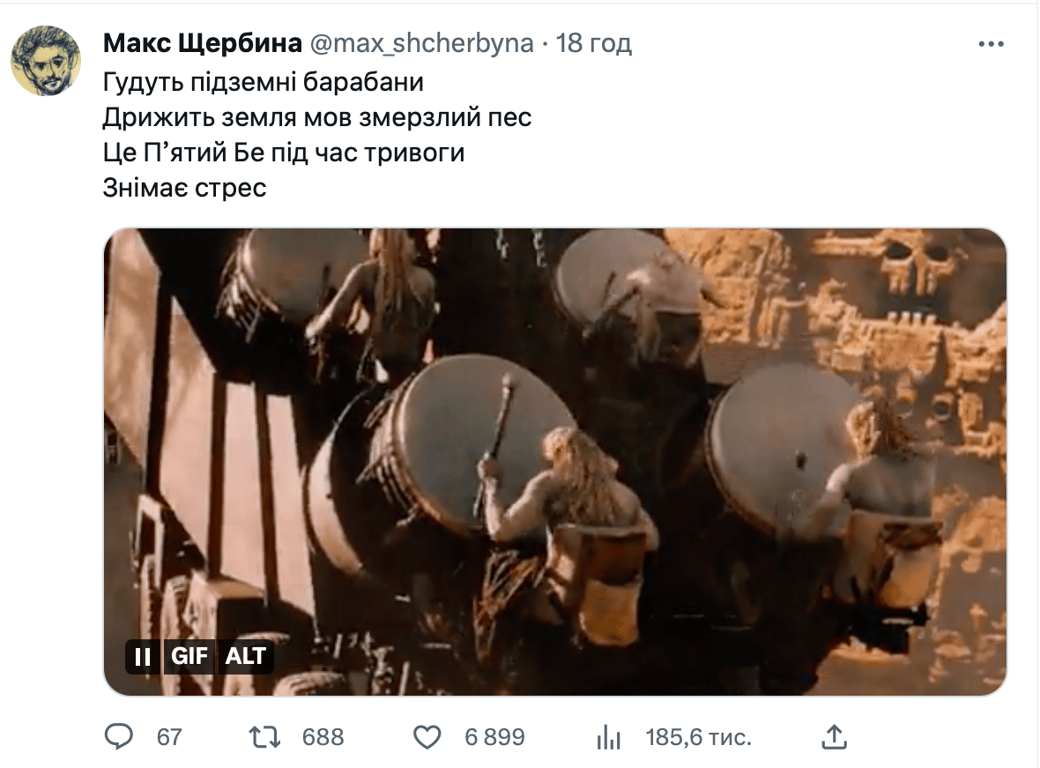Pause the GIF playback
Screen dimensions: 1040x768
tap(143, 657)
